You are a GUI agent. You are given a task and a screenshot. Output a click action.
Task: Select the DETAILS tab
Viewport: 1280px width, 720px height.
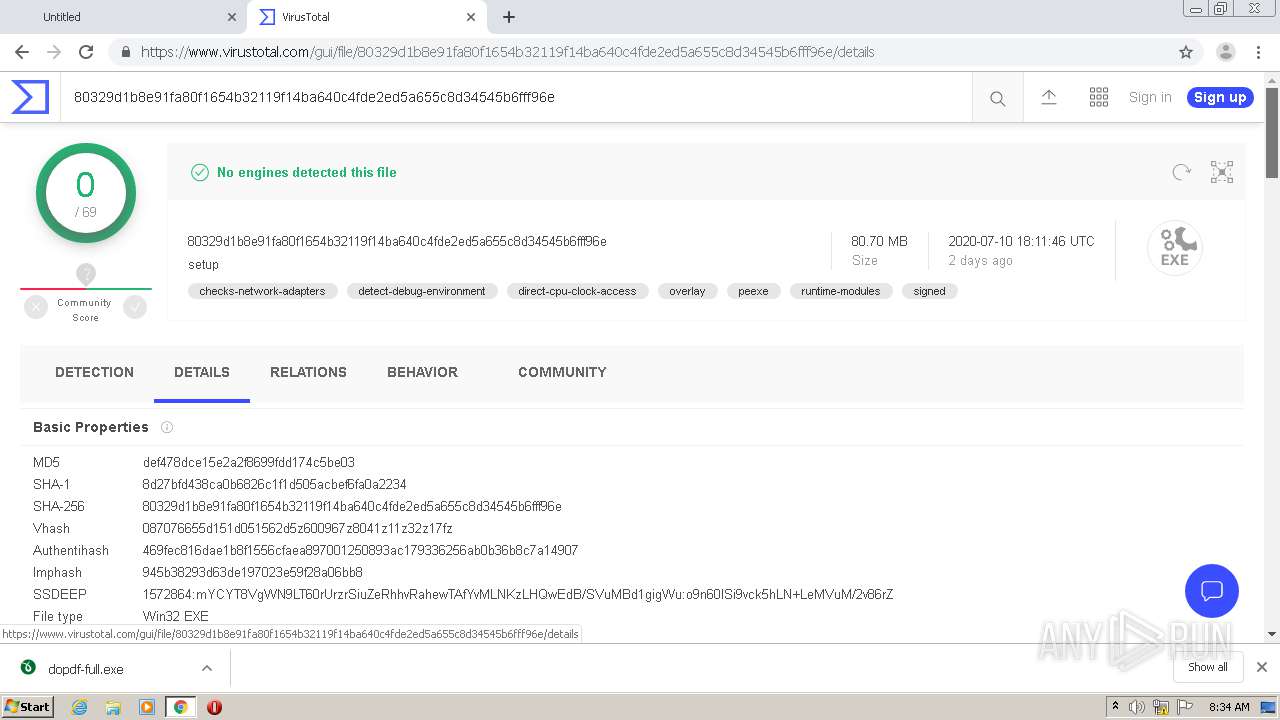(x=202, y=372)
